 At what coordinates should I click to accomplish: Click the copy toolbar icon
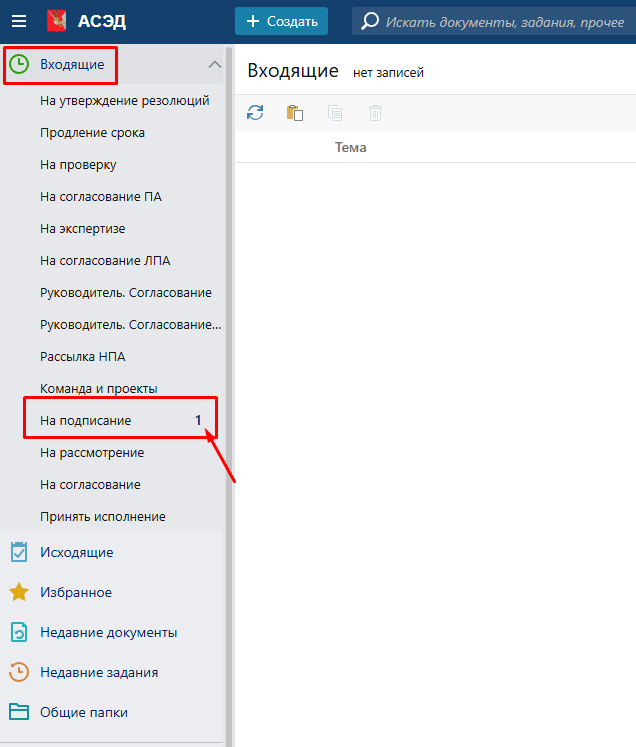(x=335, y=113)
